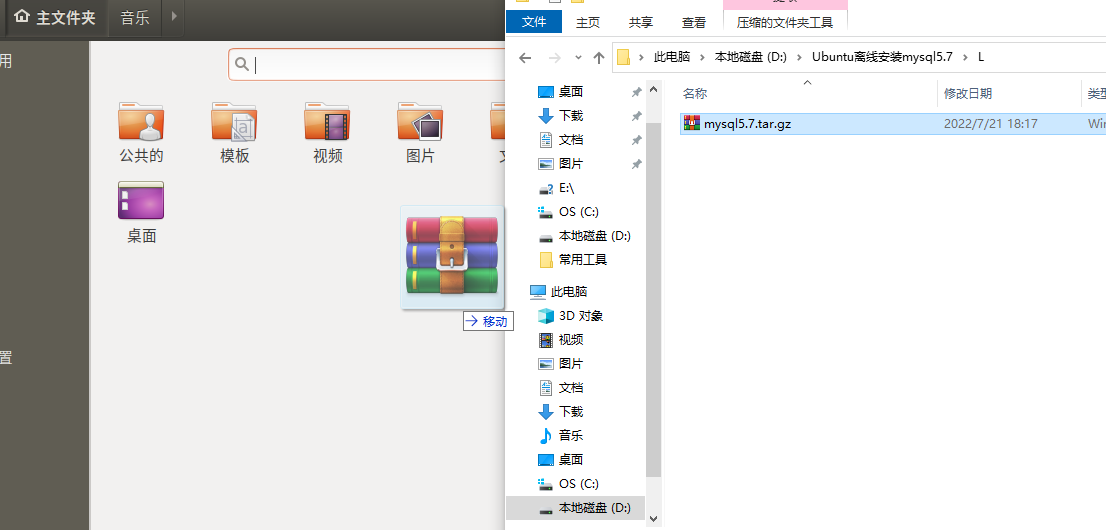This screenshot has width=1106, height=530.
Task: Open 文档 listed under 此电脑
Action: (x=571, y=387)
